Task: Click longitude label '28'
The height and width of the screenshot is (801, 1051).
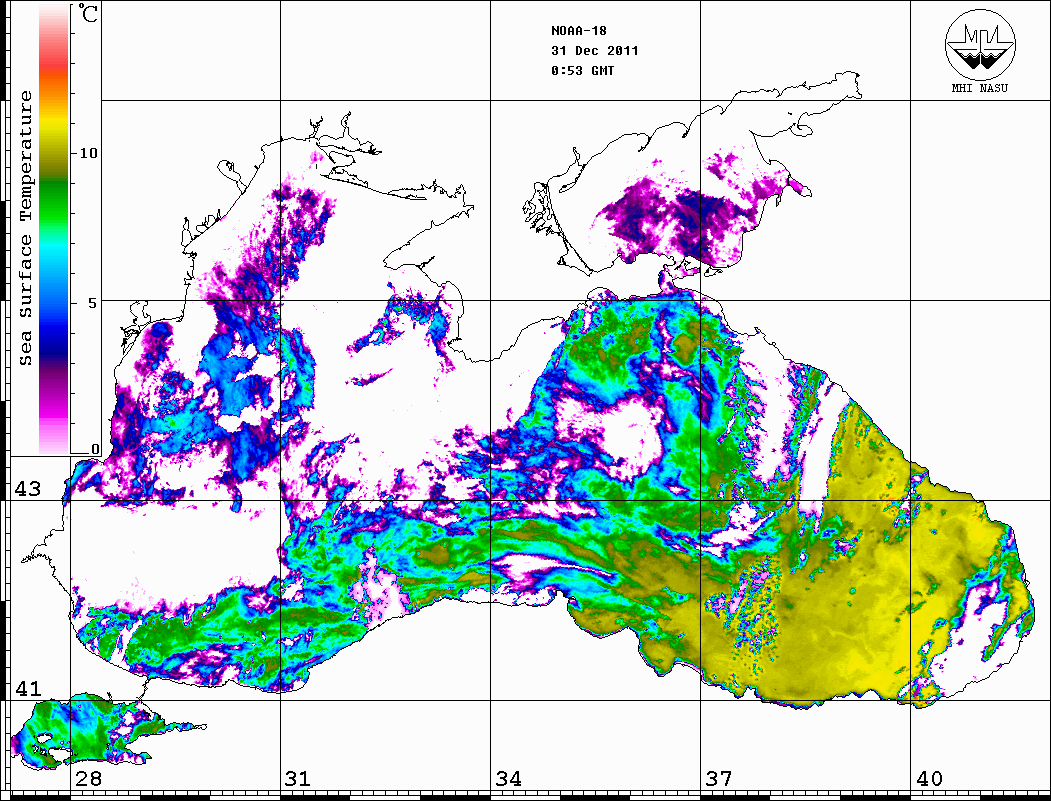Action: (x=88, y=778)
